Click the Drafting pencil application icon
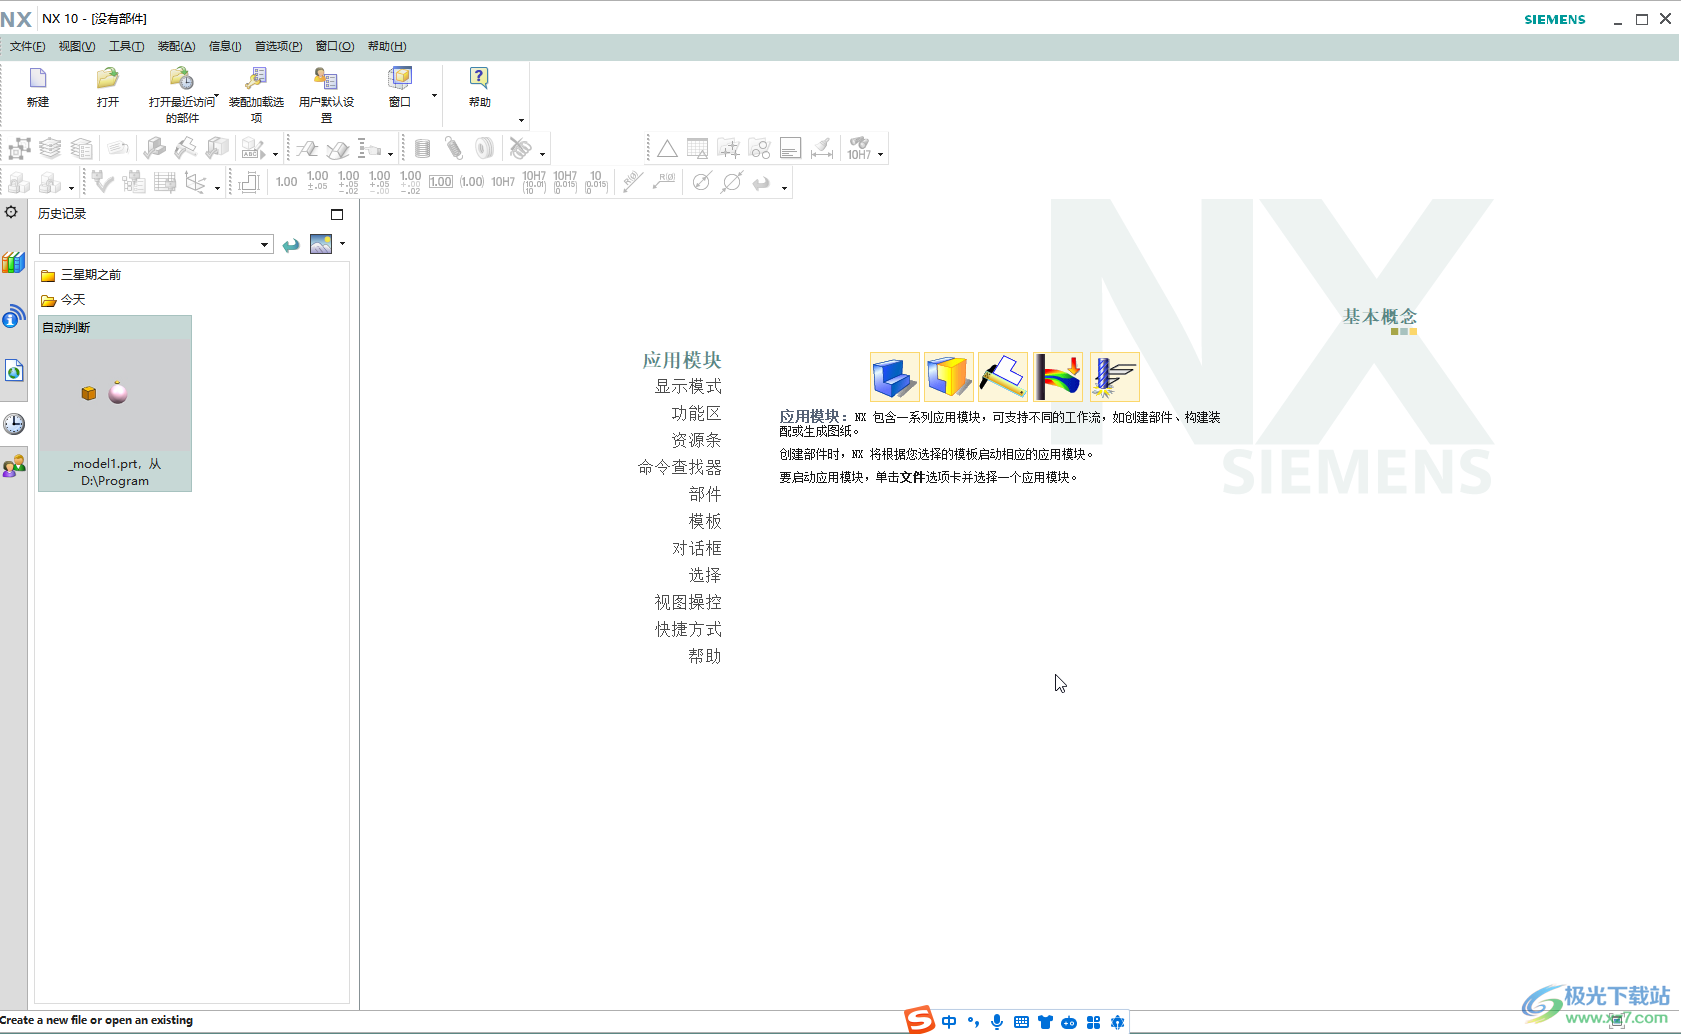 point(1003,377)
